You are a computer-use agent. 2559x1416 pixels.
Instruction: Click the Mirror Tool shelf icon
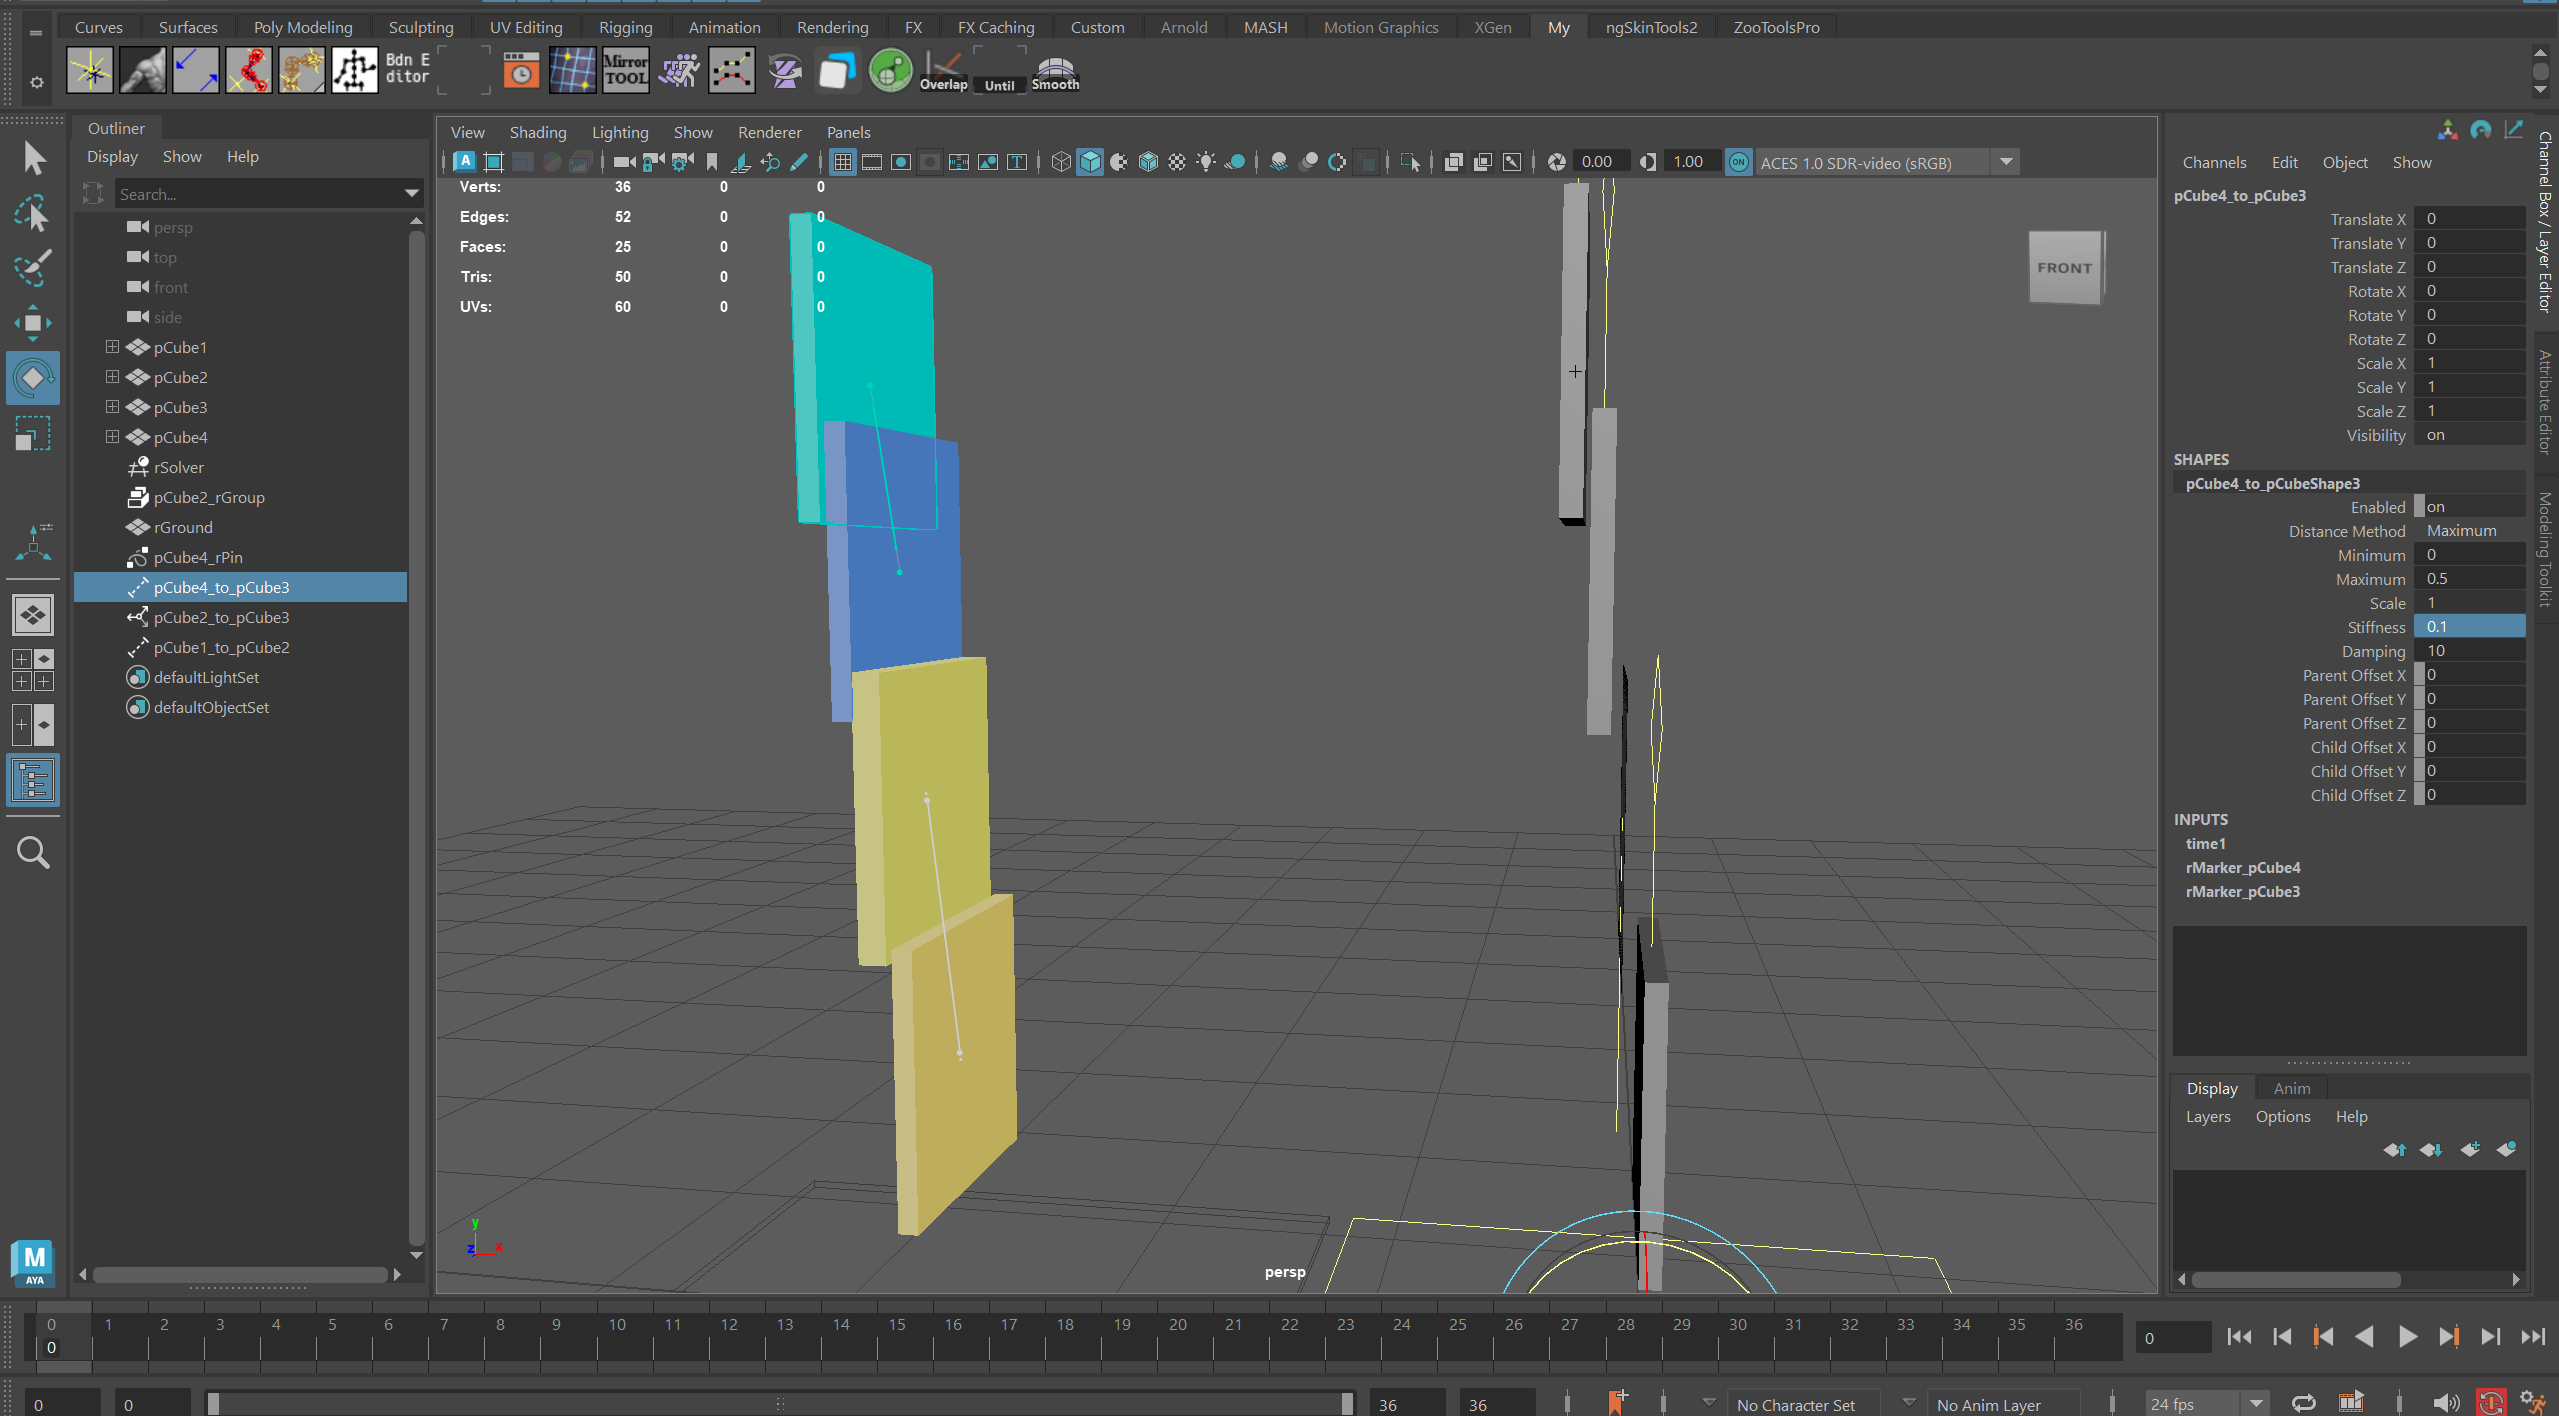(625, 71)
